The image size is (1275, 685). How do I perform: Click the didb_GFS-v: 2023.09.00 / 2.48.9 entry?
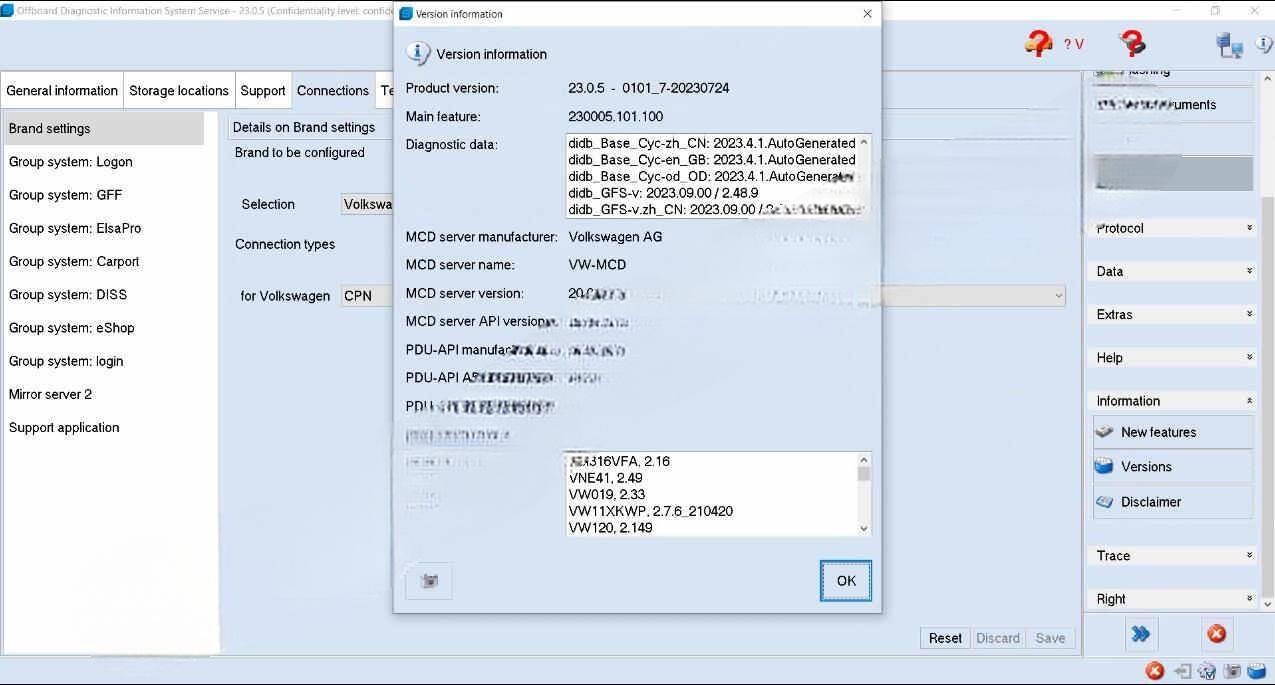point(663,193)
